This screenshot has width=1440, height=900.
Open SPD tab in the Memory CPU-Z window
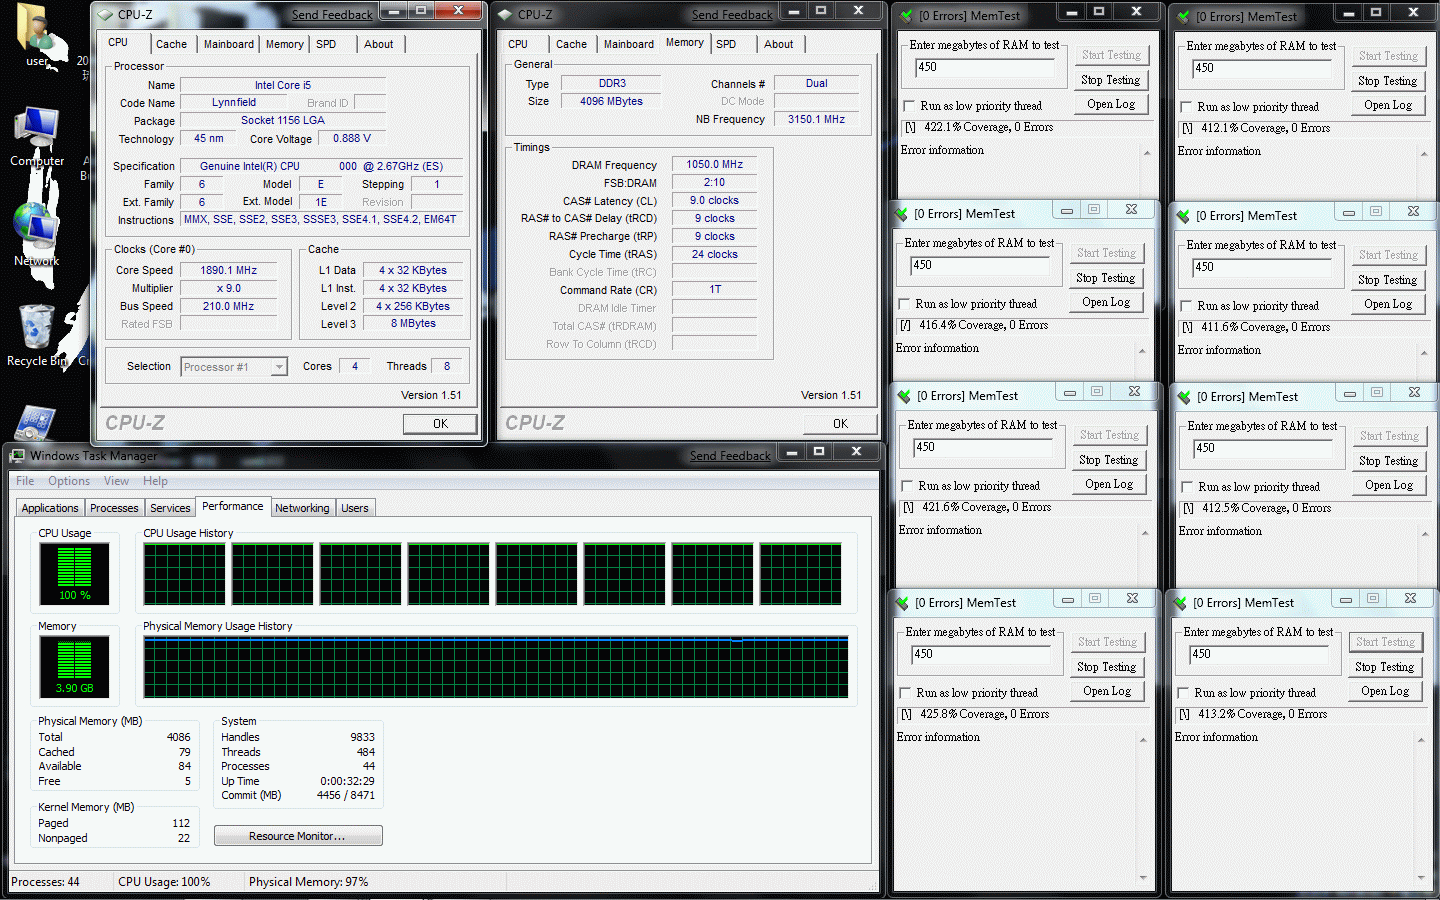click(726, 44)
